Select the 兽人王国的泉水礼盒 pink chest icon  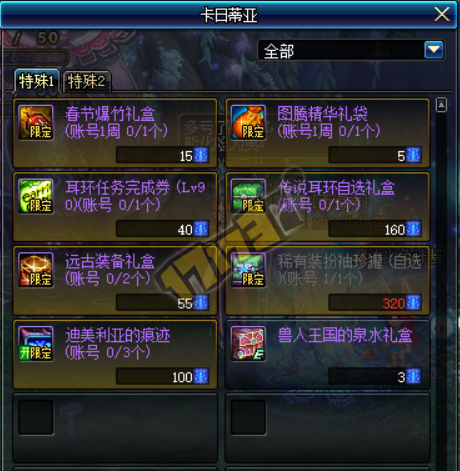pos(248,343)
